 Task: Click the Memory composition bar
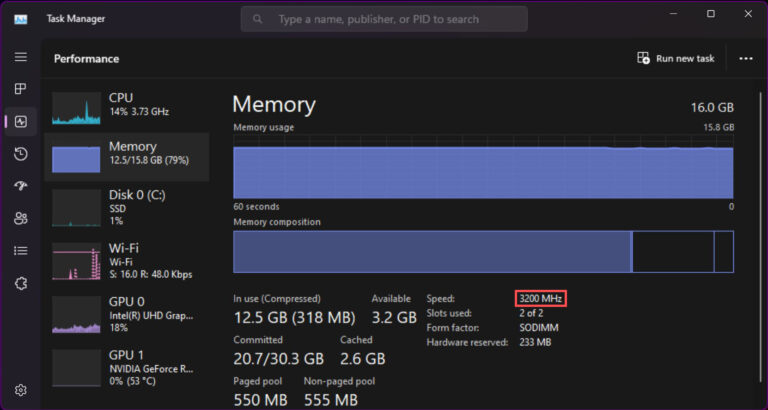483,251
